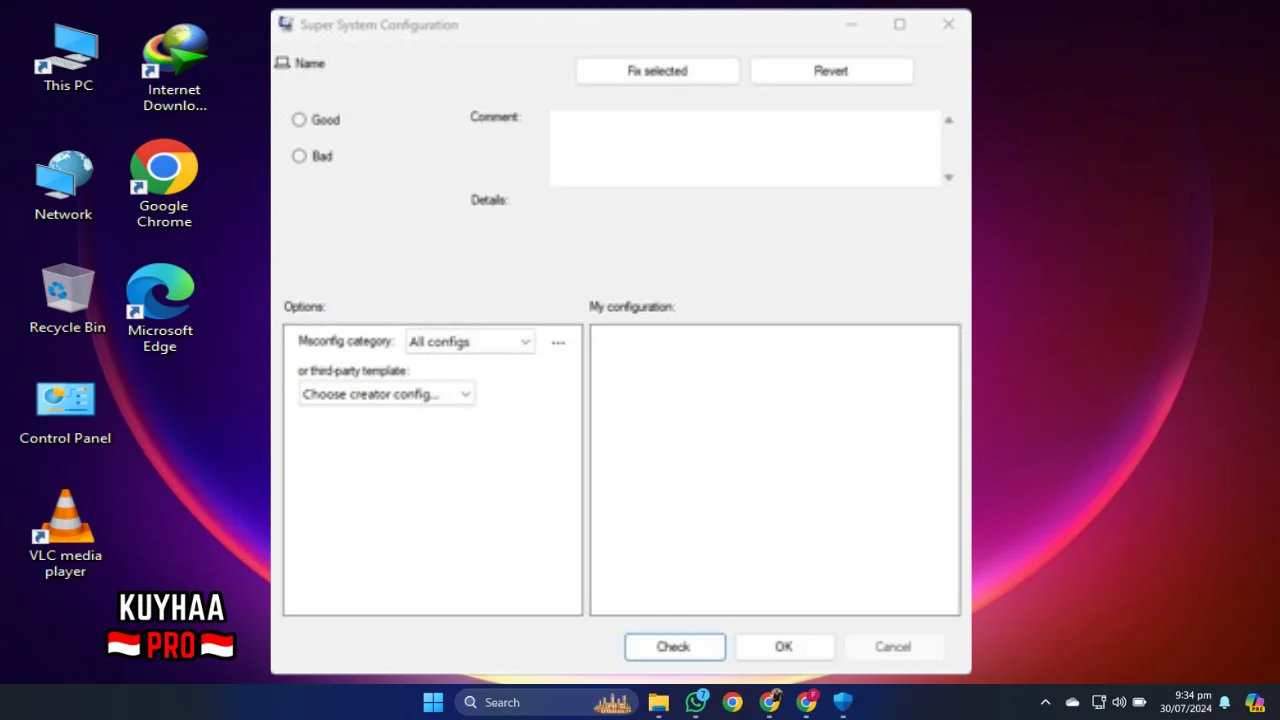Click the Check button

(675, 647)
